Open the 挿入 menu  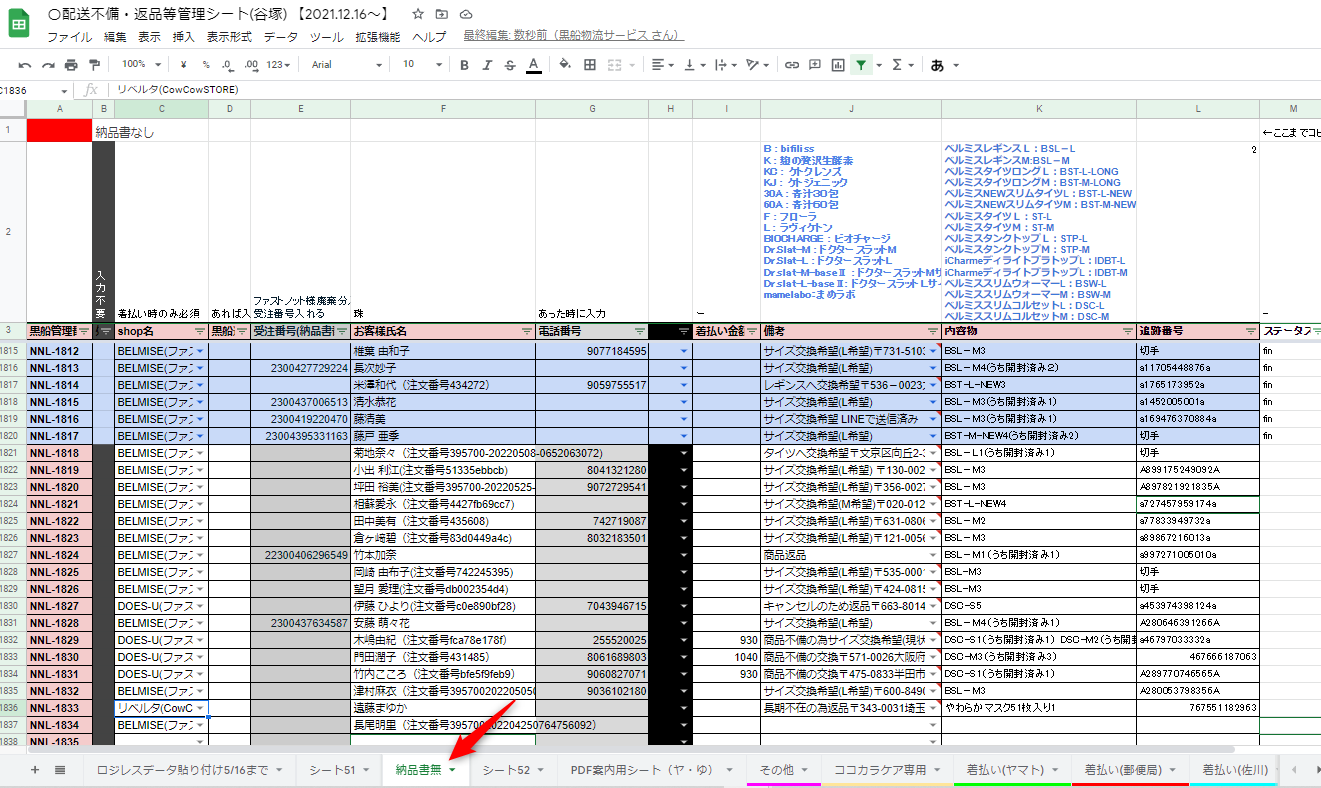[x=184, y=36]
